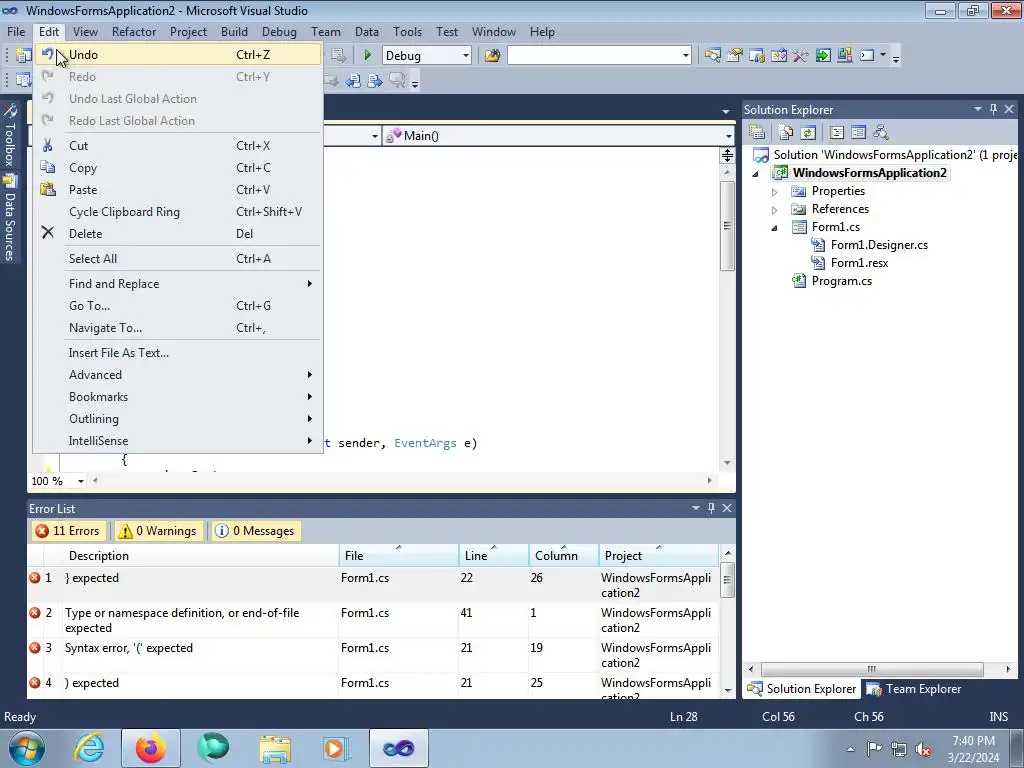Open the 100 % zoom dropdown

80,481
